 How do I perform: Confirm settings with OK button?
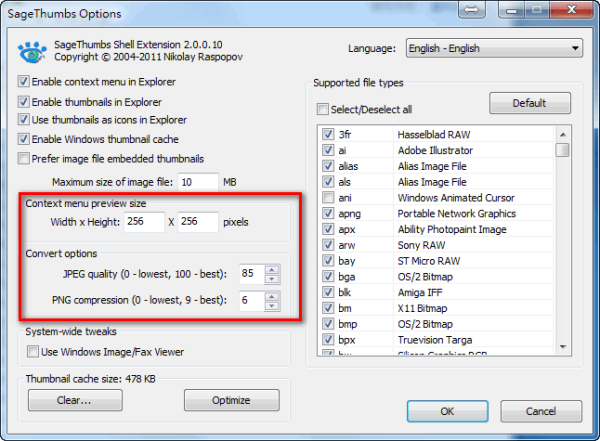coord(447,412)
